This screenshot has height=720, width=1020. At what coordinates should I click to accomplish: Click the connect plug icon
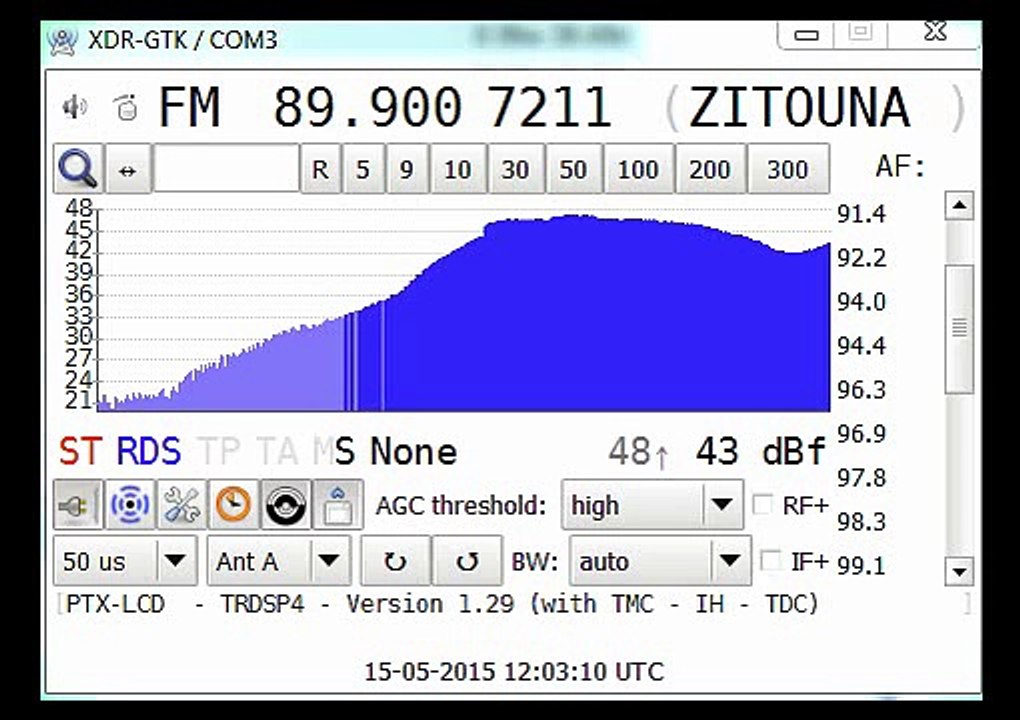(x=77, y=505)
